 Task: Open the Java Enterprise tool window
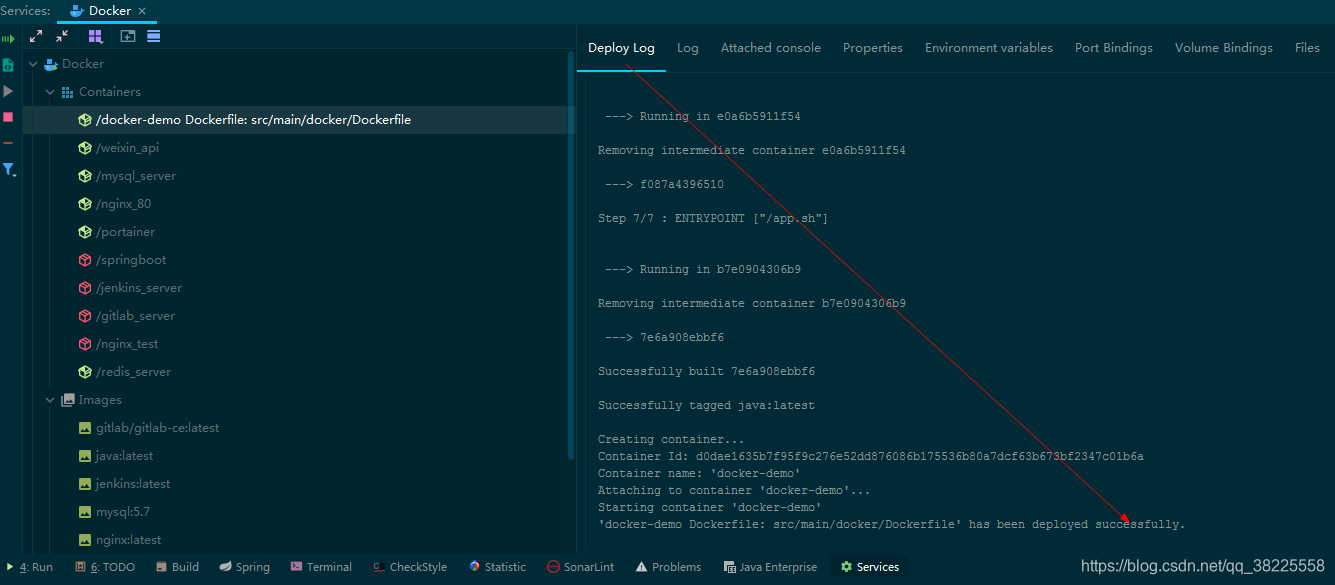coord(770,567)
